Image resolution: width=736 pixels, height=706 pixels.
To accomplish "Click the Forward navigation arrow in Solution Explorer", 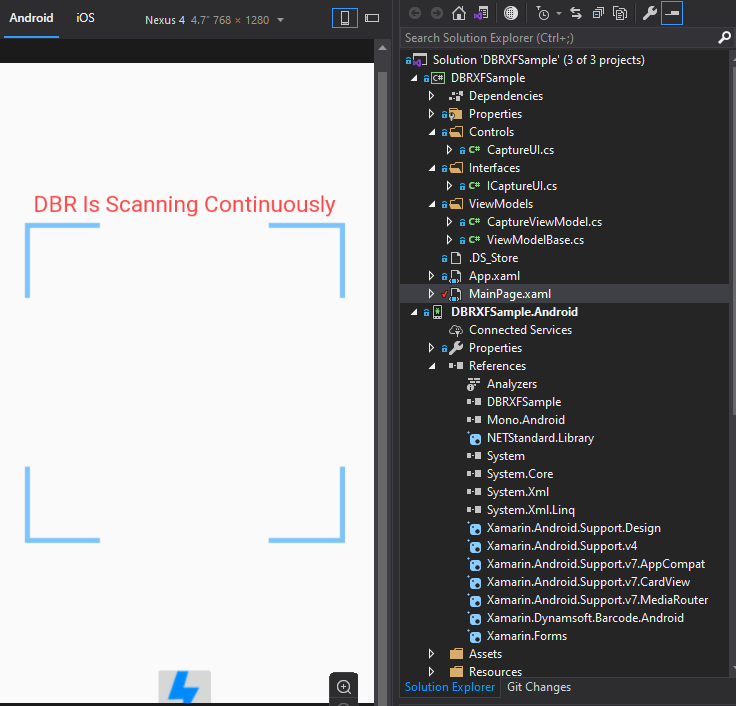I will [437, 13].
